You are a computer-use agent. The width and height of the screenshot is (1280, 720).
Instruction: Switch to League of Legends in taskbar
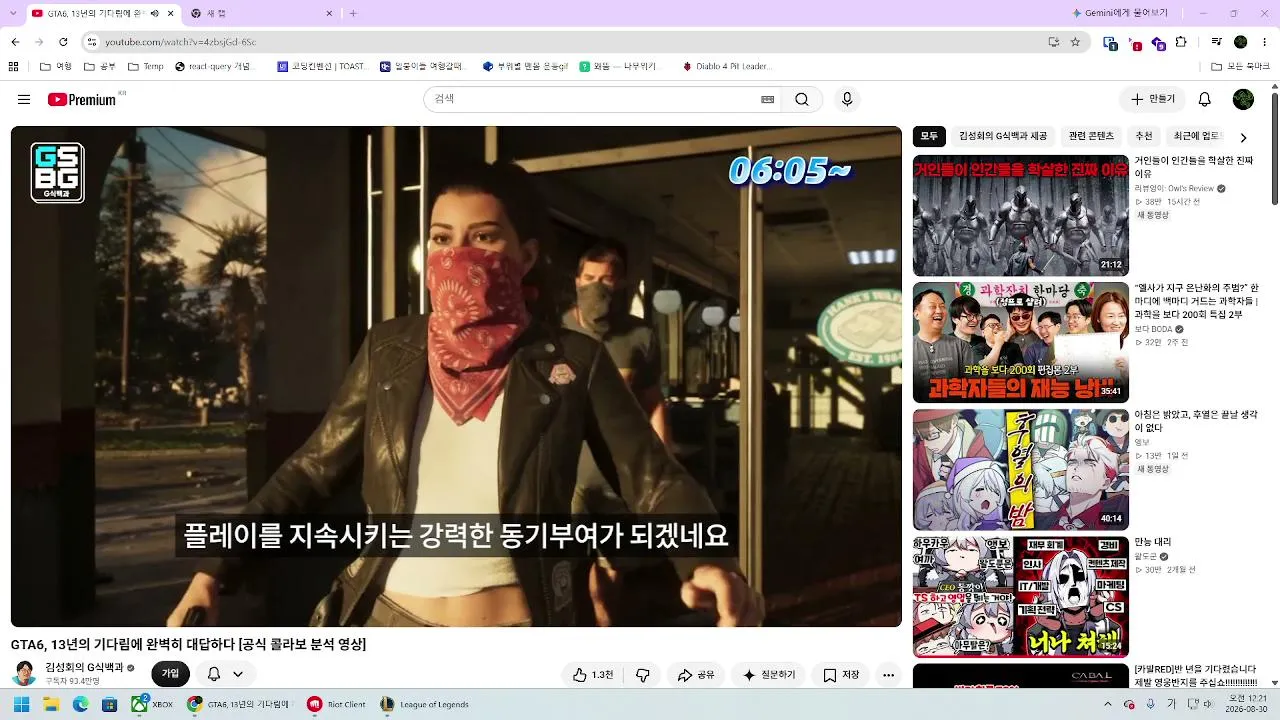tap(425, 704)
